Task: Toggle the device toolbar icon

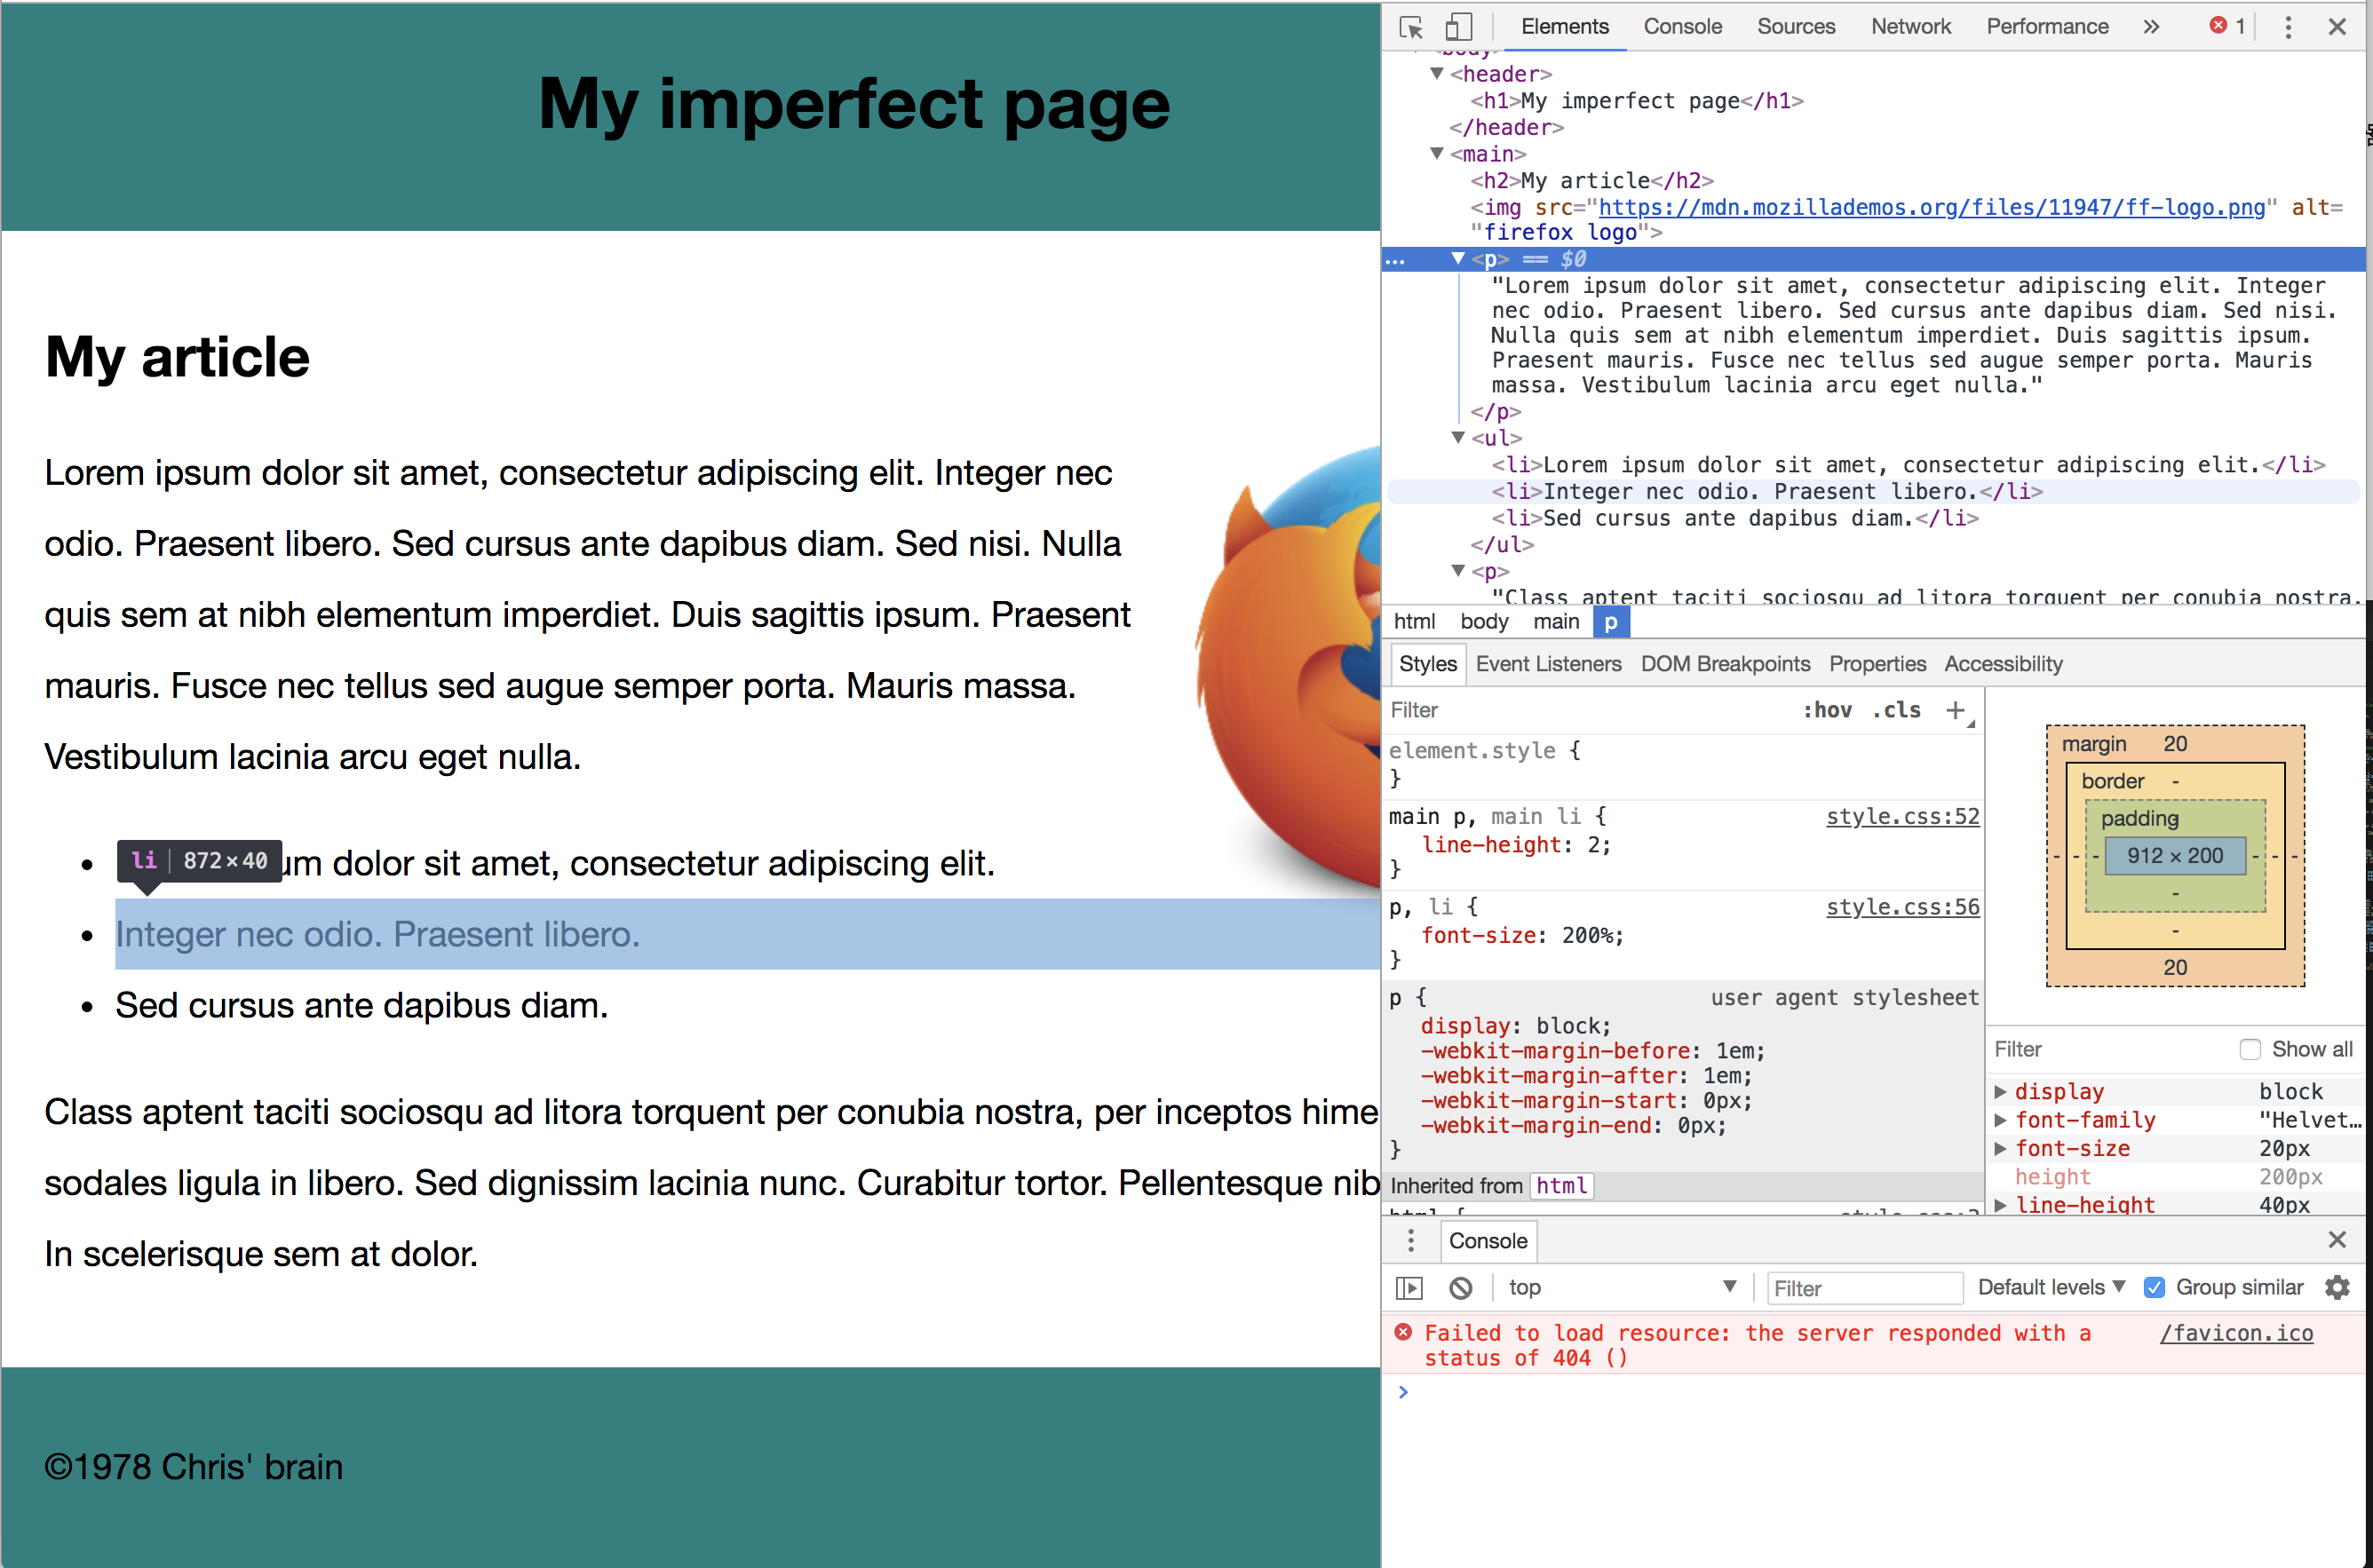Action: pos(1458,27)
